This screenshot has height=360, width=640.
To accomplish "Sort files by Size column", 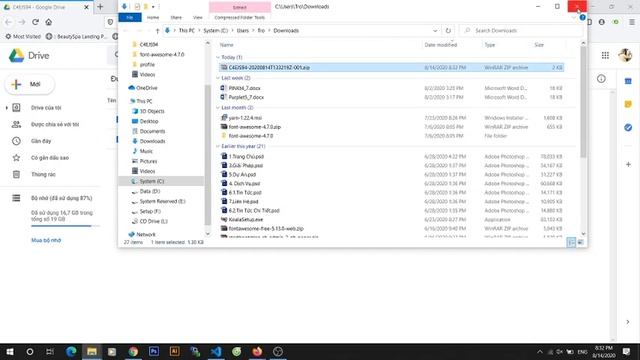I will tap(539, 45).
